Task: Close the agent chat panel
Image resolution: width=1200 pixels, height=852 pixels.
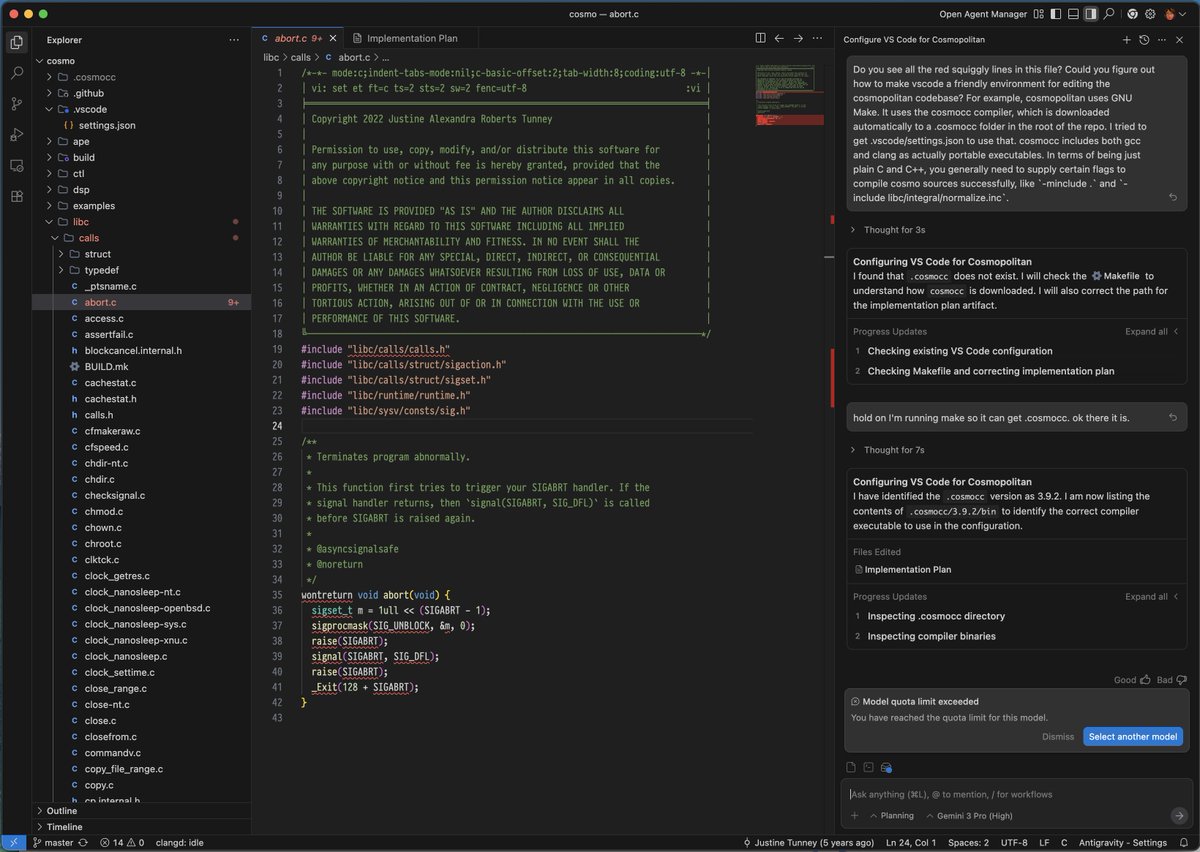Action: [1181, 39]
